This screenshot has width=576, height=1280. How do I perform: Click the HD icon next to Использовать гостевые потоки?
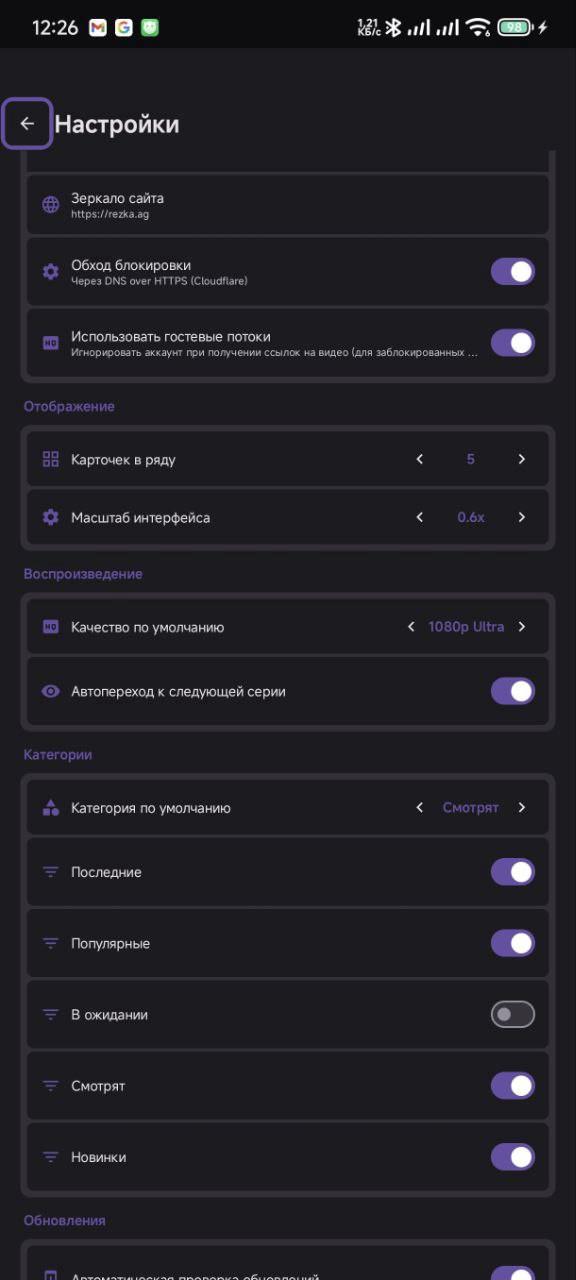[x=50, y=342]
